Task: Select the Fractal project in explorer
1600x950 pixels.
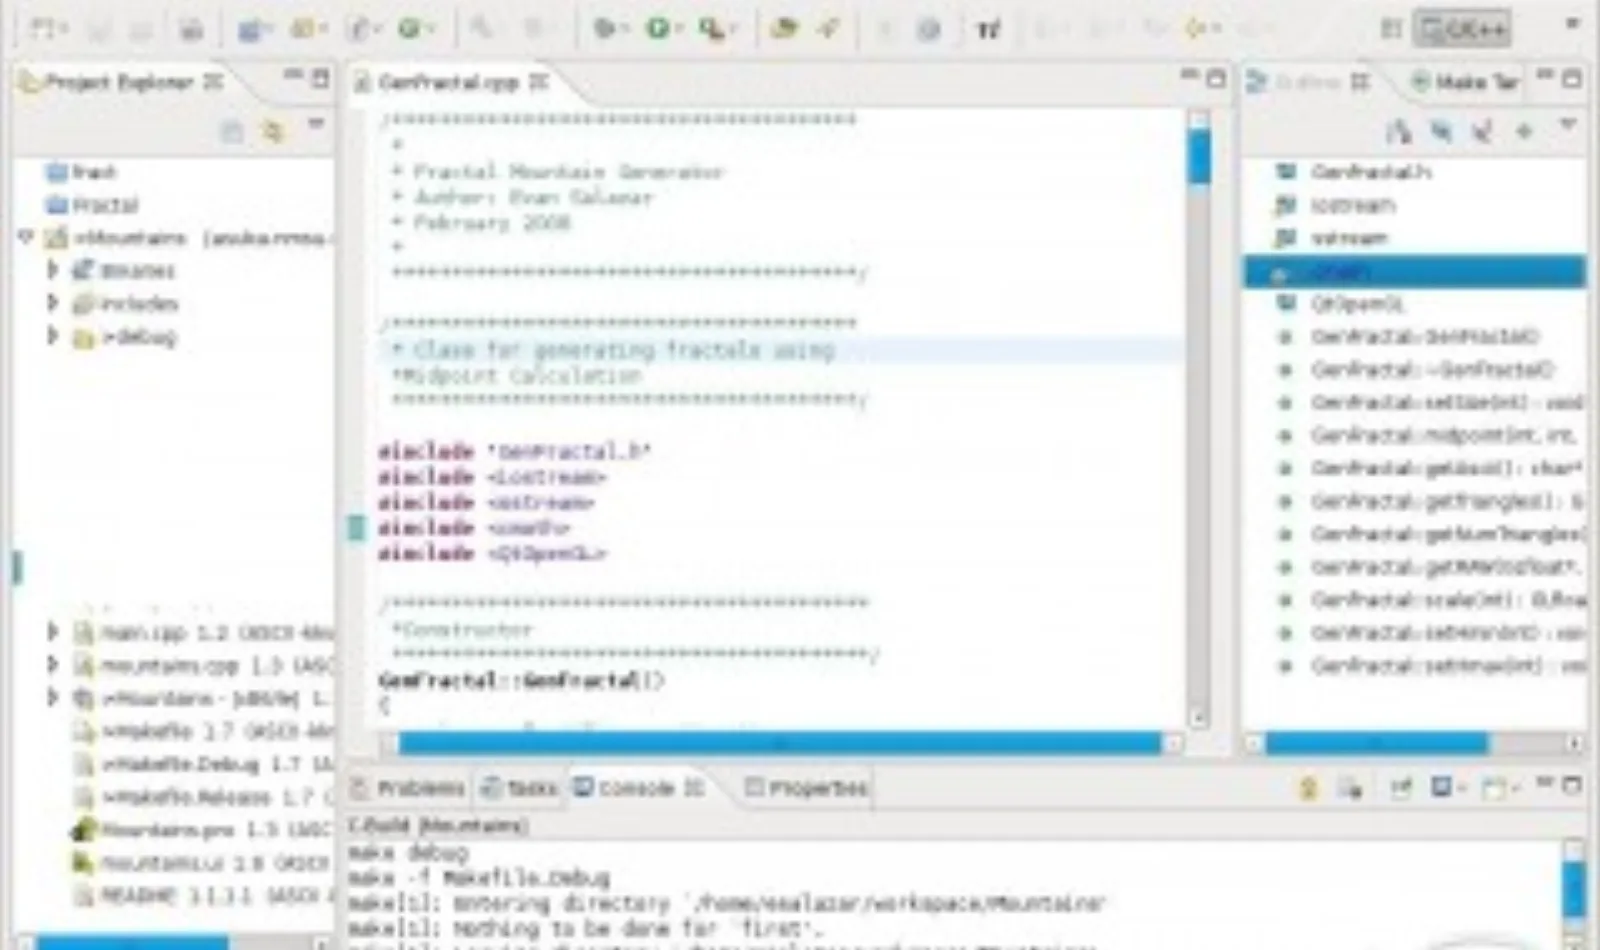Action: pyautogui.click(x=93, y=205)
